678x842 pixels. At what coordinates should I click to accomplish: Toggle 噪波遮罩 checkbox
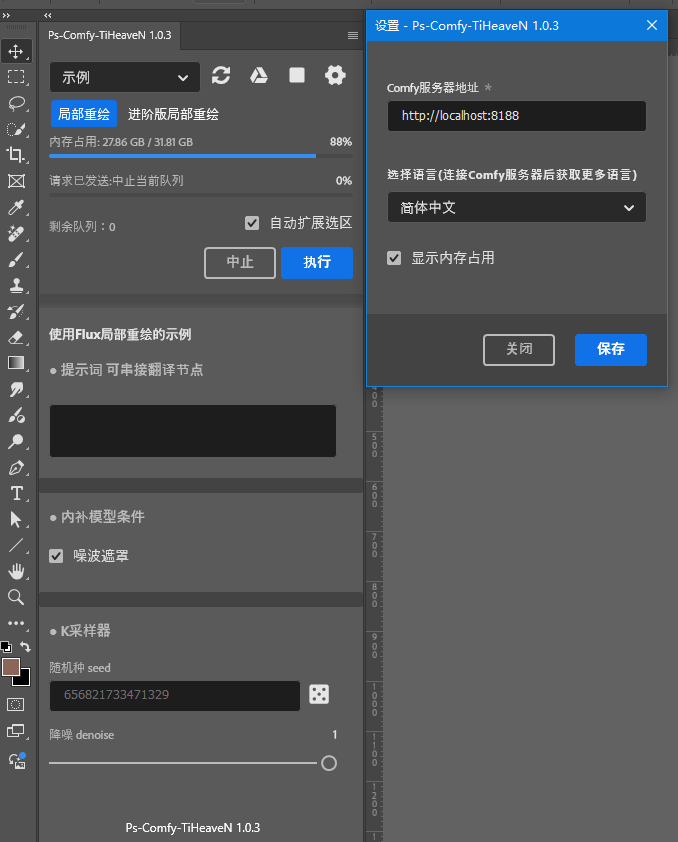[56, 556]
